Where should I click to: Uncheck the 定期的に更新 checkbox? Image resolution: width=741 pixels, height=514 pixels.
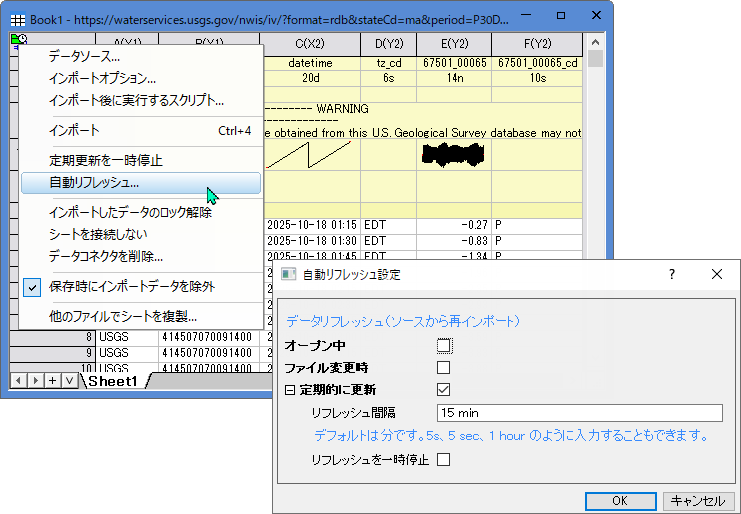point(444,390)
